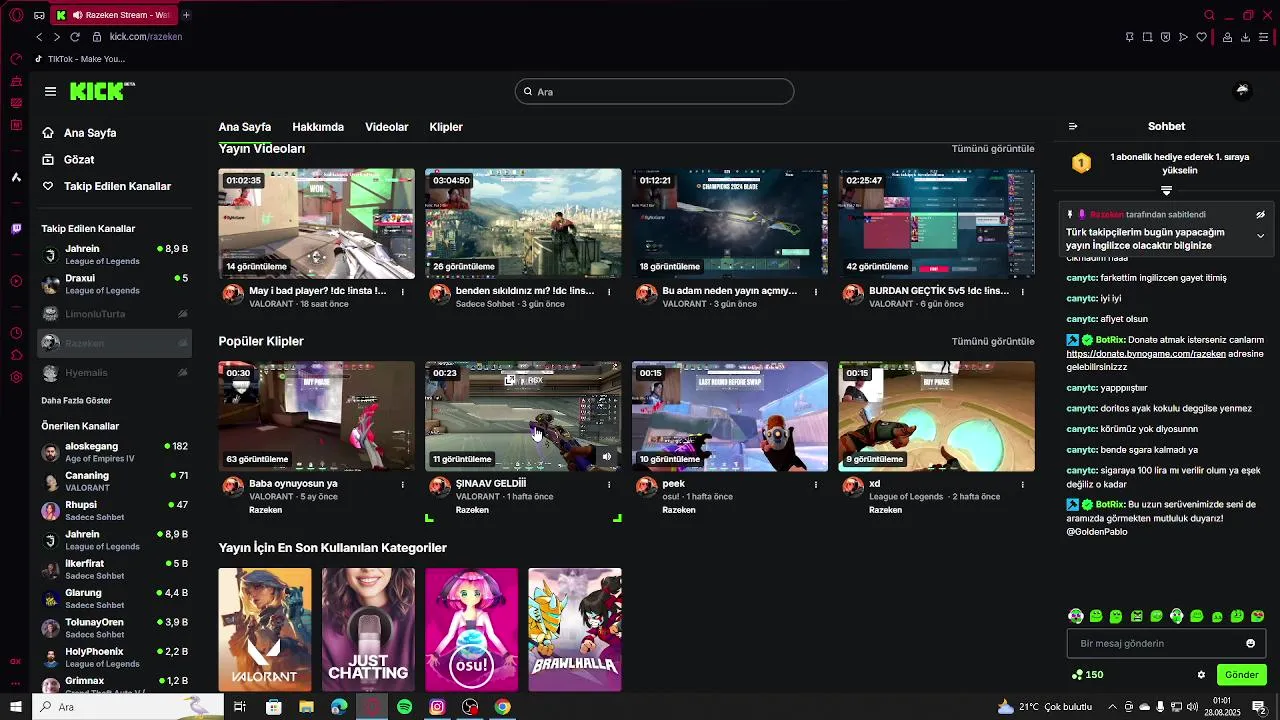
Task: Open the 01:02:35 VALORANT video thumbnail
Action: (316, 223)
